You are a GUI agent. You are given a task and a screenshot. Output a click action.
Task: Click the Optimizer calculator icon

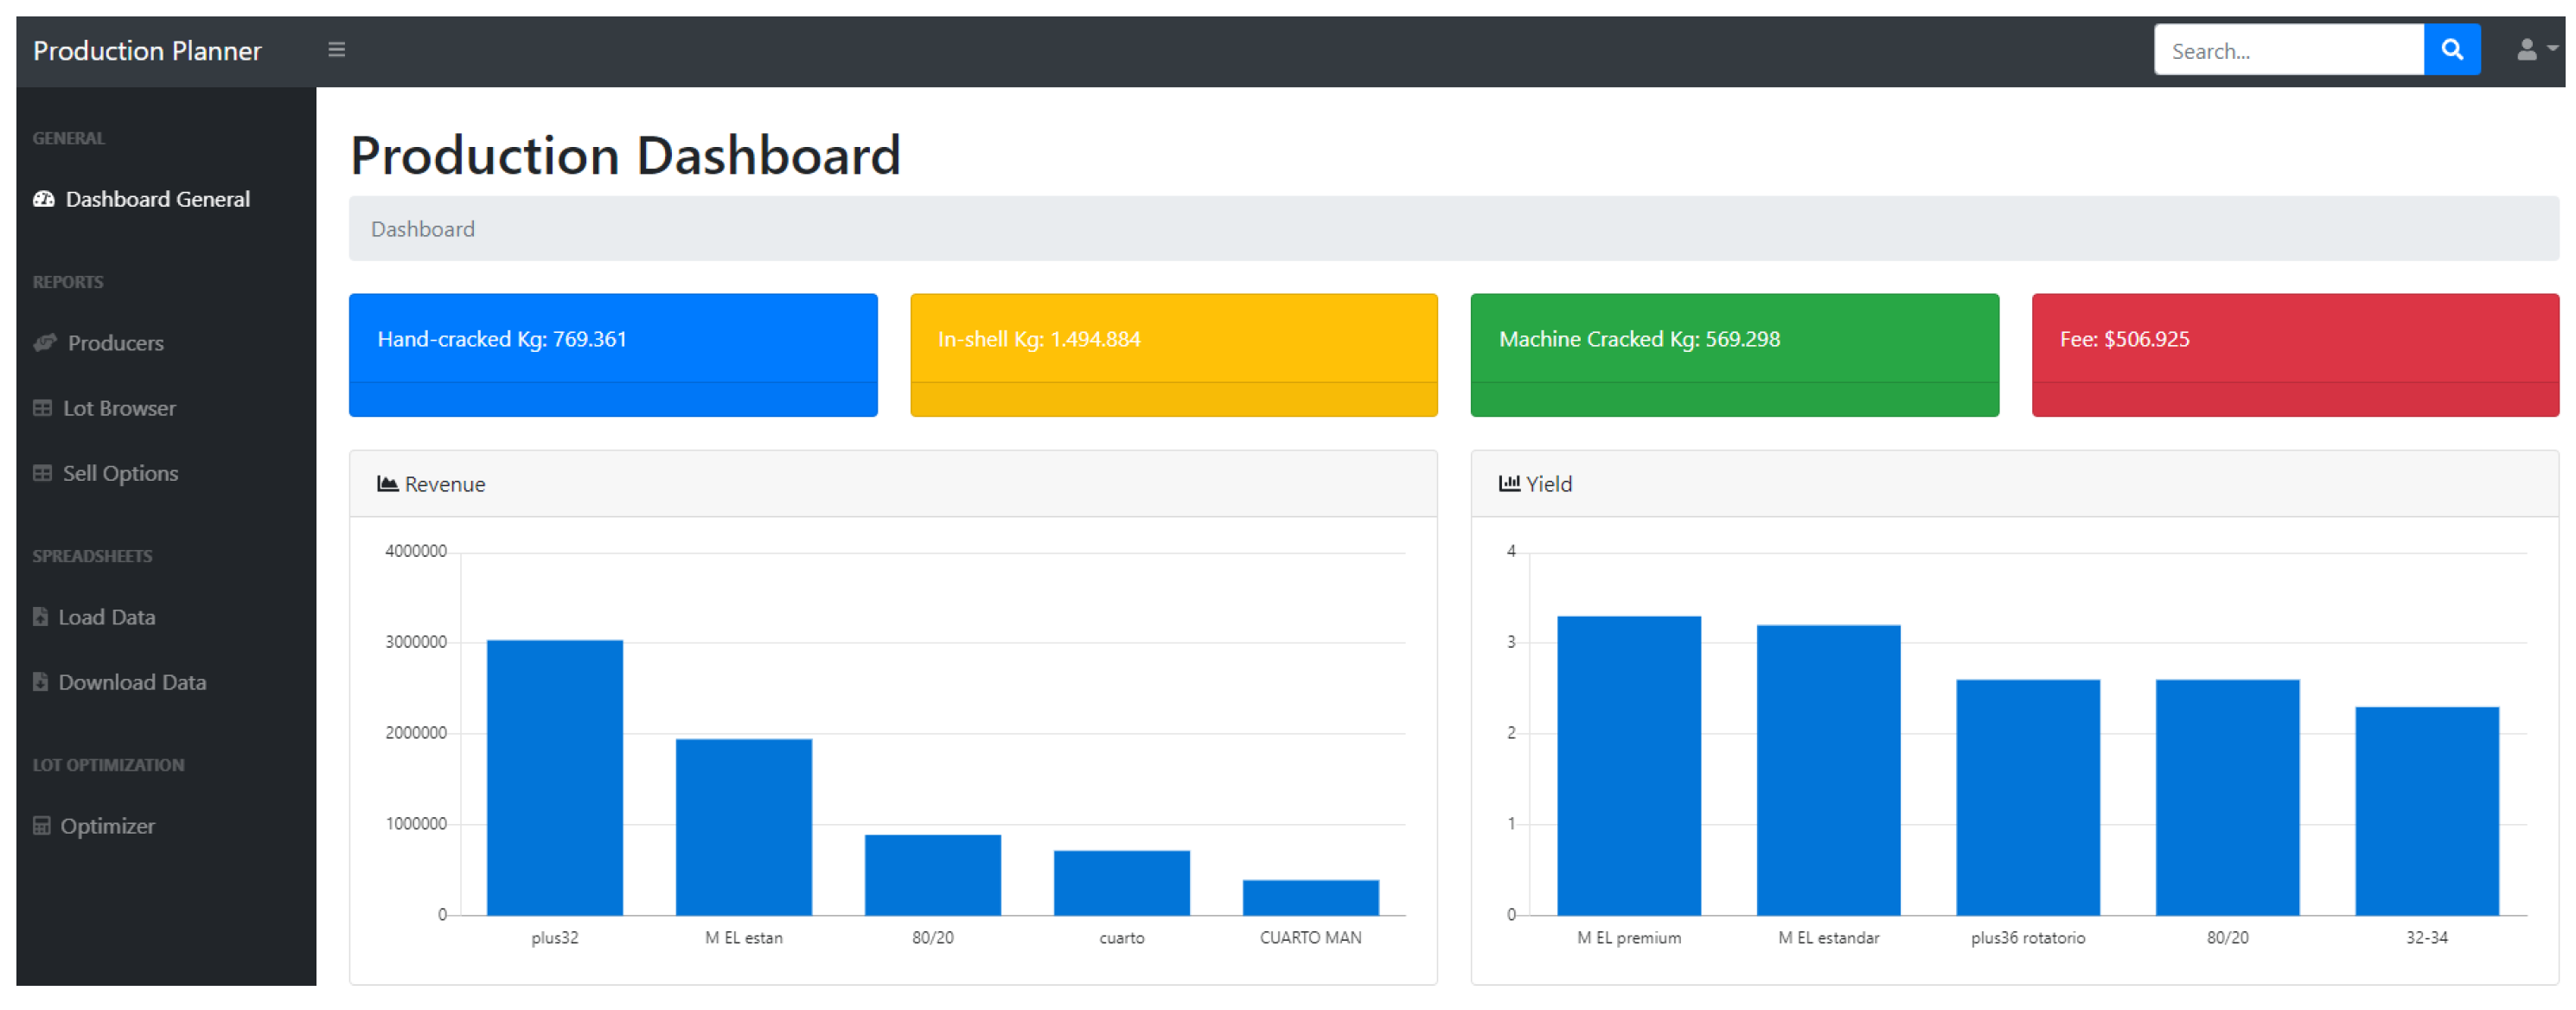tap(41, 826)
